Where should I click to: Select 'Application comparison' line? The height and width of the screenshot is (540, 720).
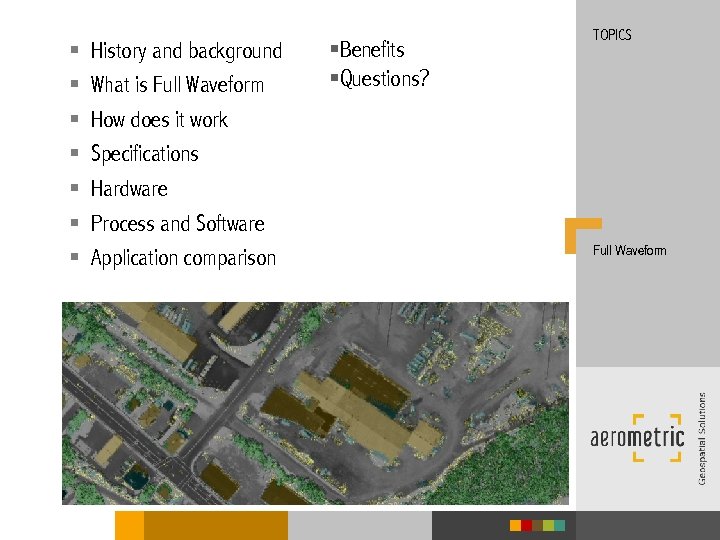pyautogui.click(x=183, y=258)
